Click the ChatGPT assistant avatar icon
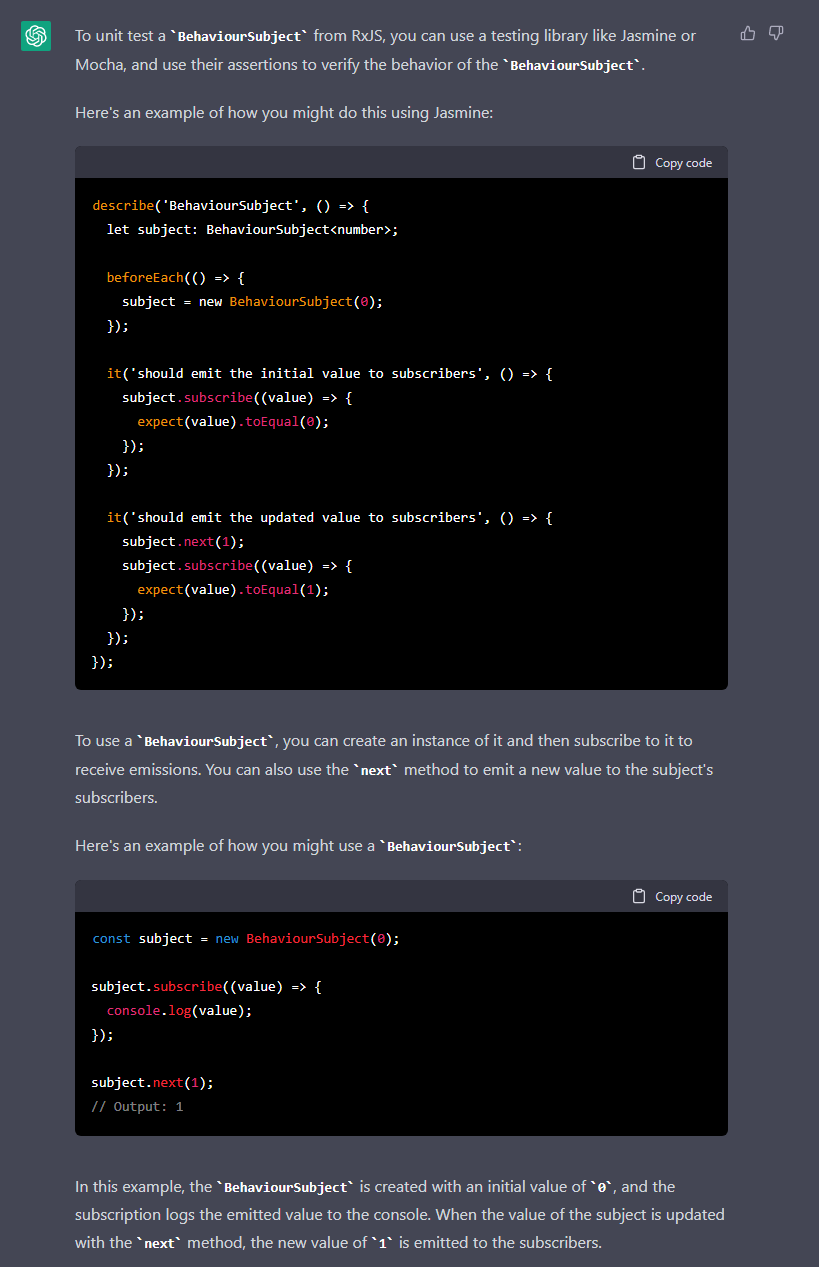Screen dimensions: 819x1267 (35, 35)
